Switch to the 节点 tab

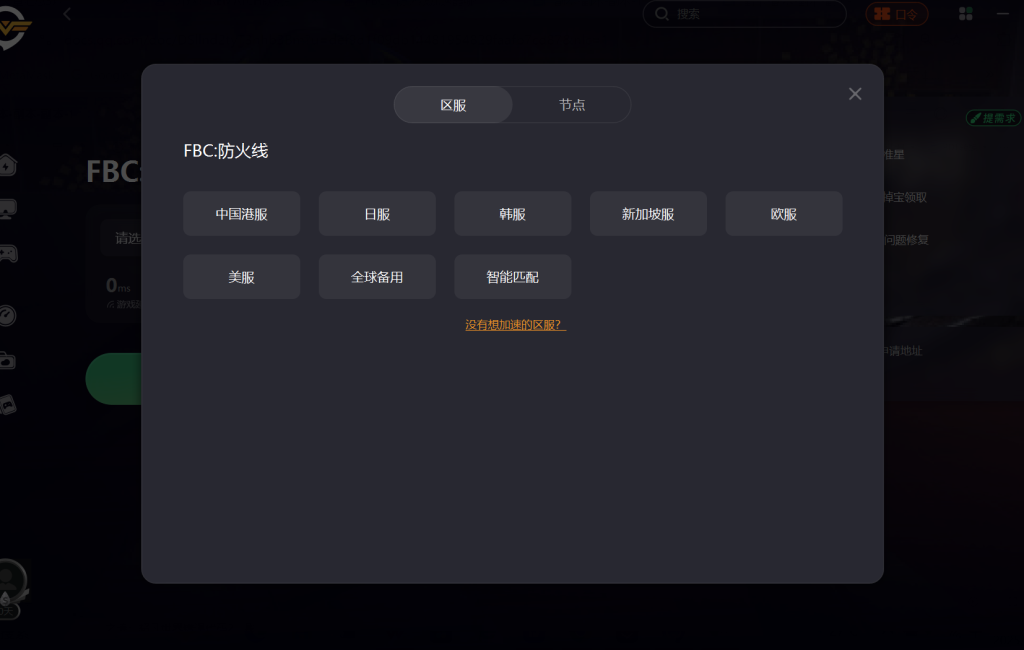tap(571, 105)
